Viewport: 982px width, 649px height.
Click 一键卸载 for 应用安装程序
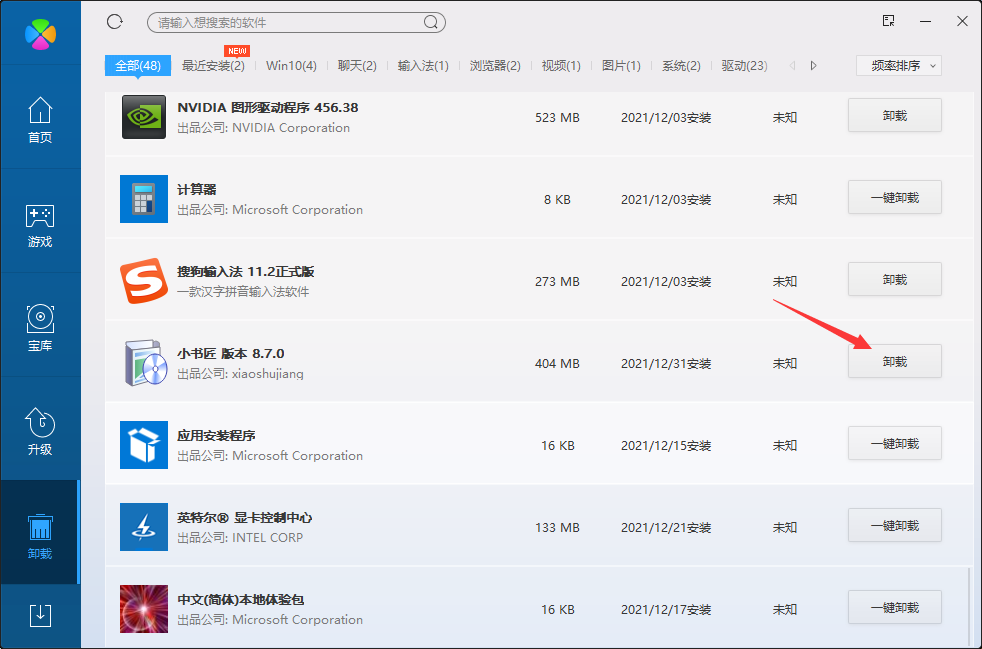(x=895, y=444)
